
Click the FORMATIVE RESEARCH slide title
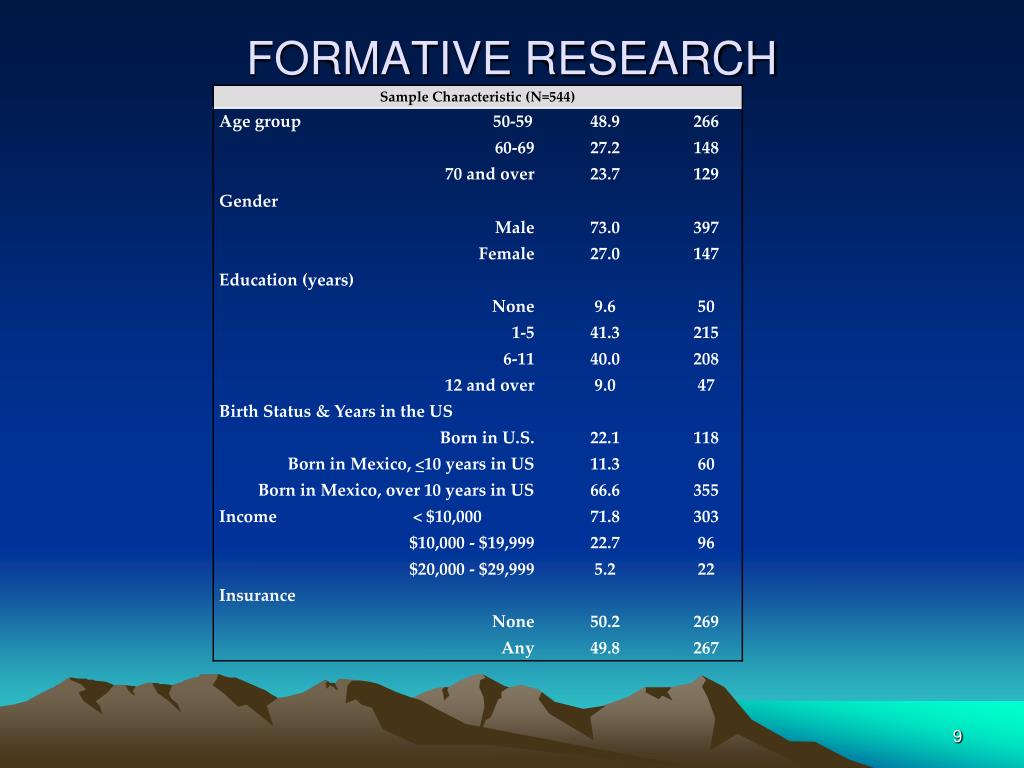(x=512, y=58)
